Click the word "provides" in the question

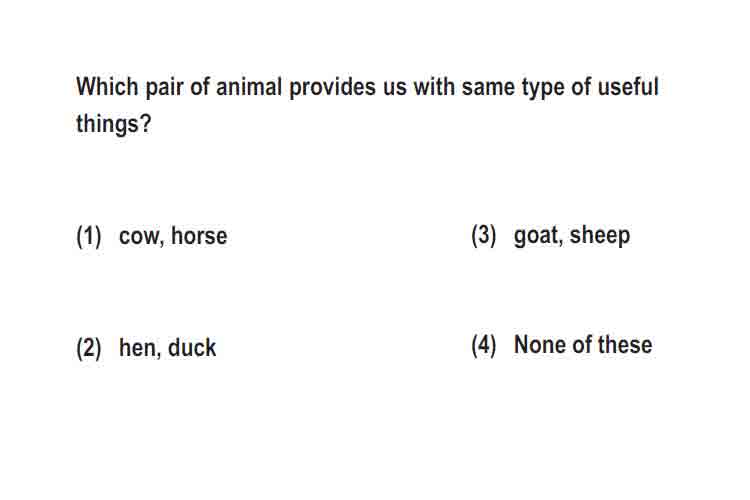[x=332, y=88]
